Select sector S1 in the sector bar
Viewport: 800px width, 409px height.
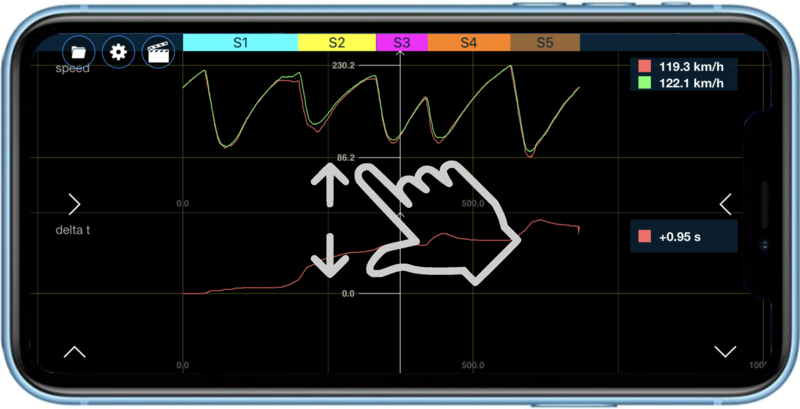(240, 43)
